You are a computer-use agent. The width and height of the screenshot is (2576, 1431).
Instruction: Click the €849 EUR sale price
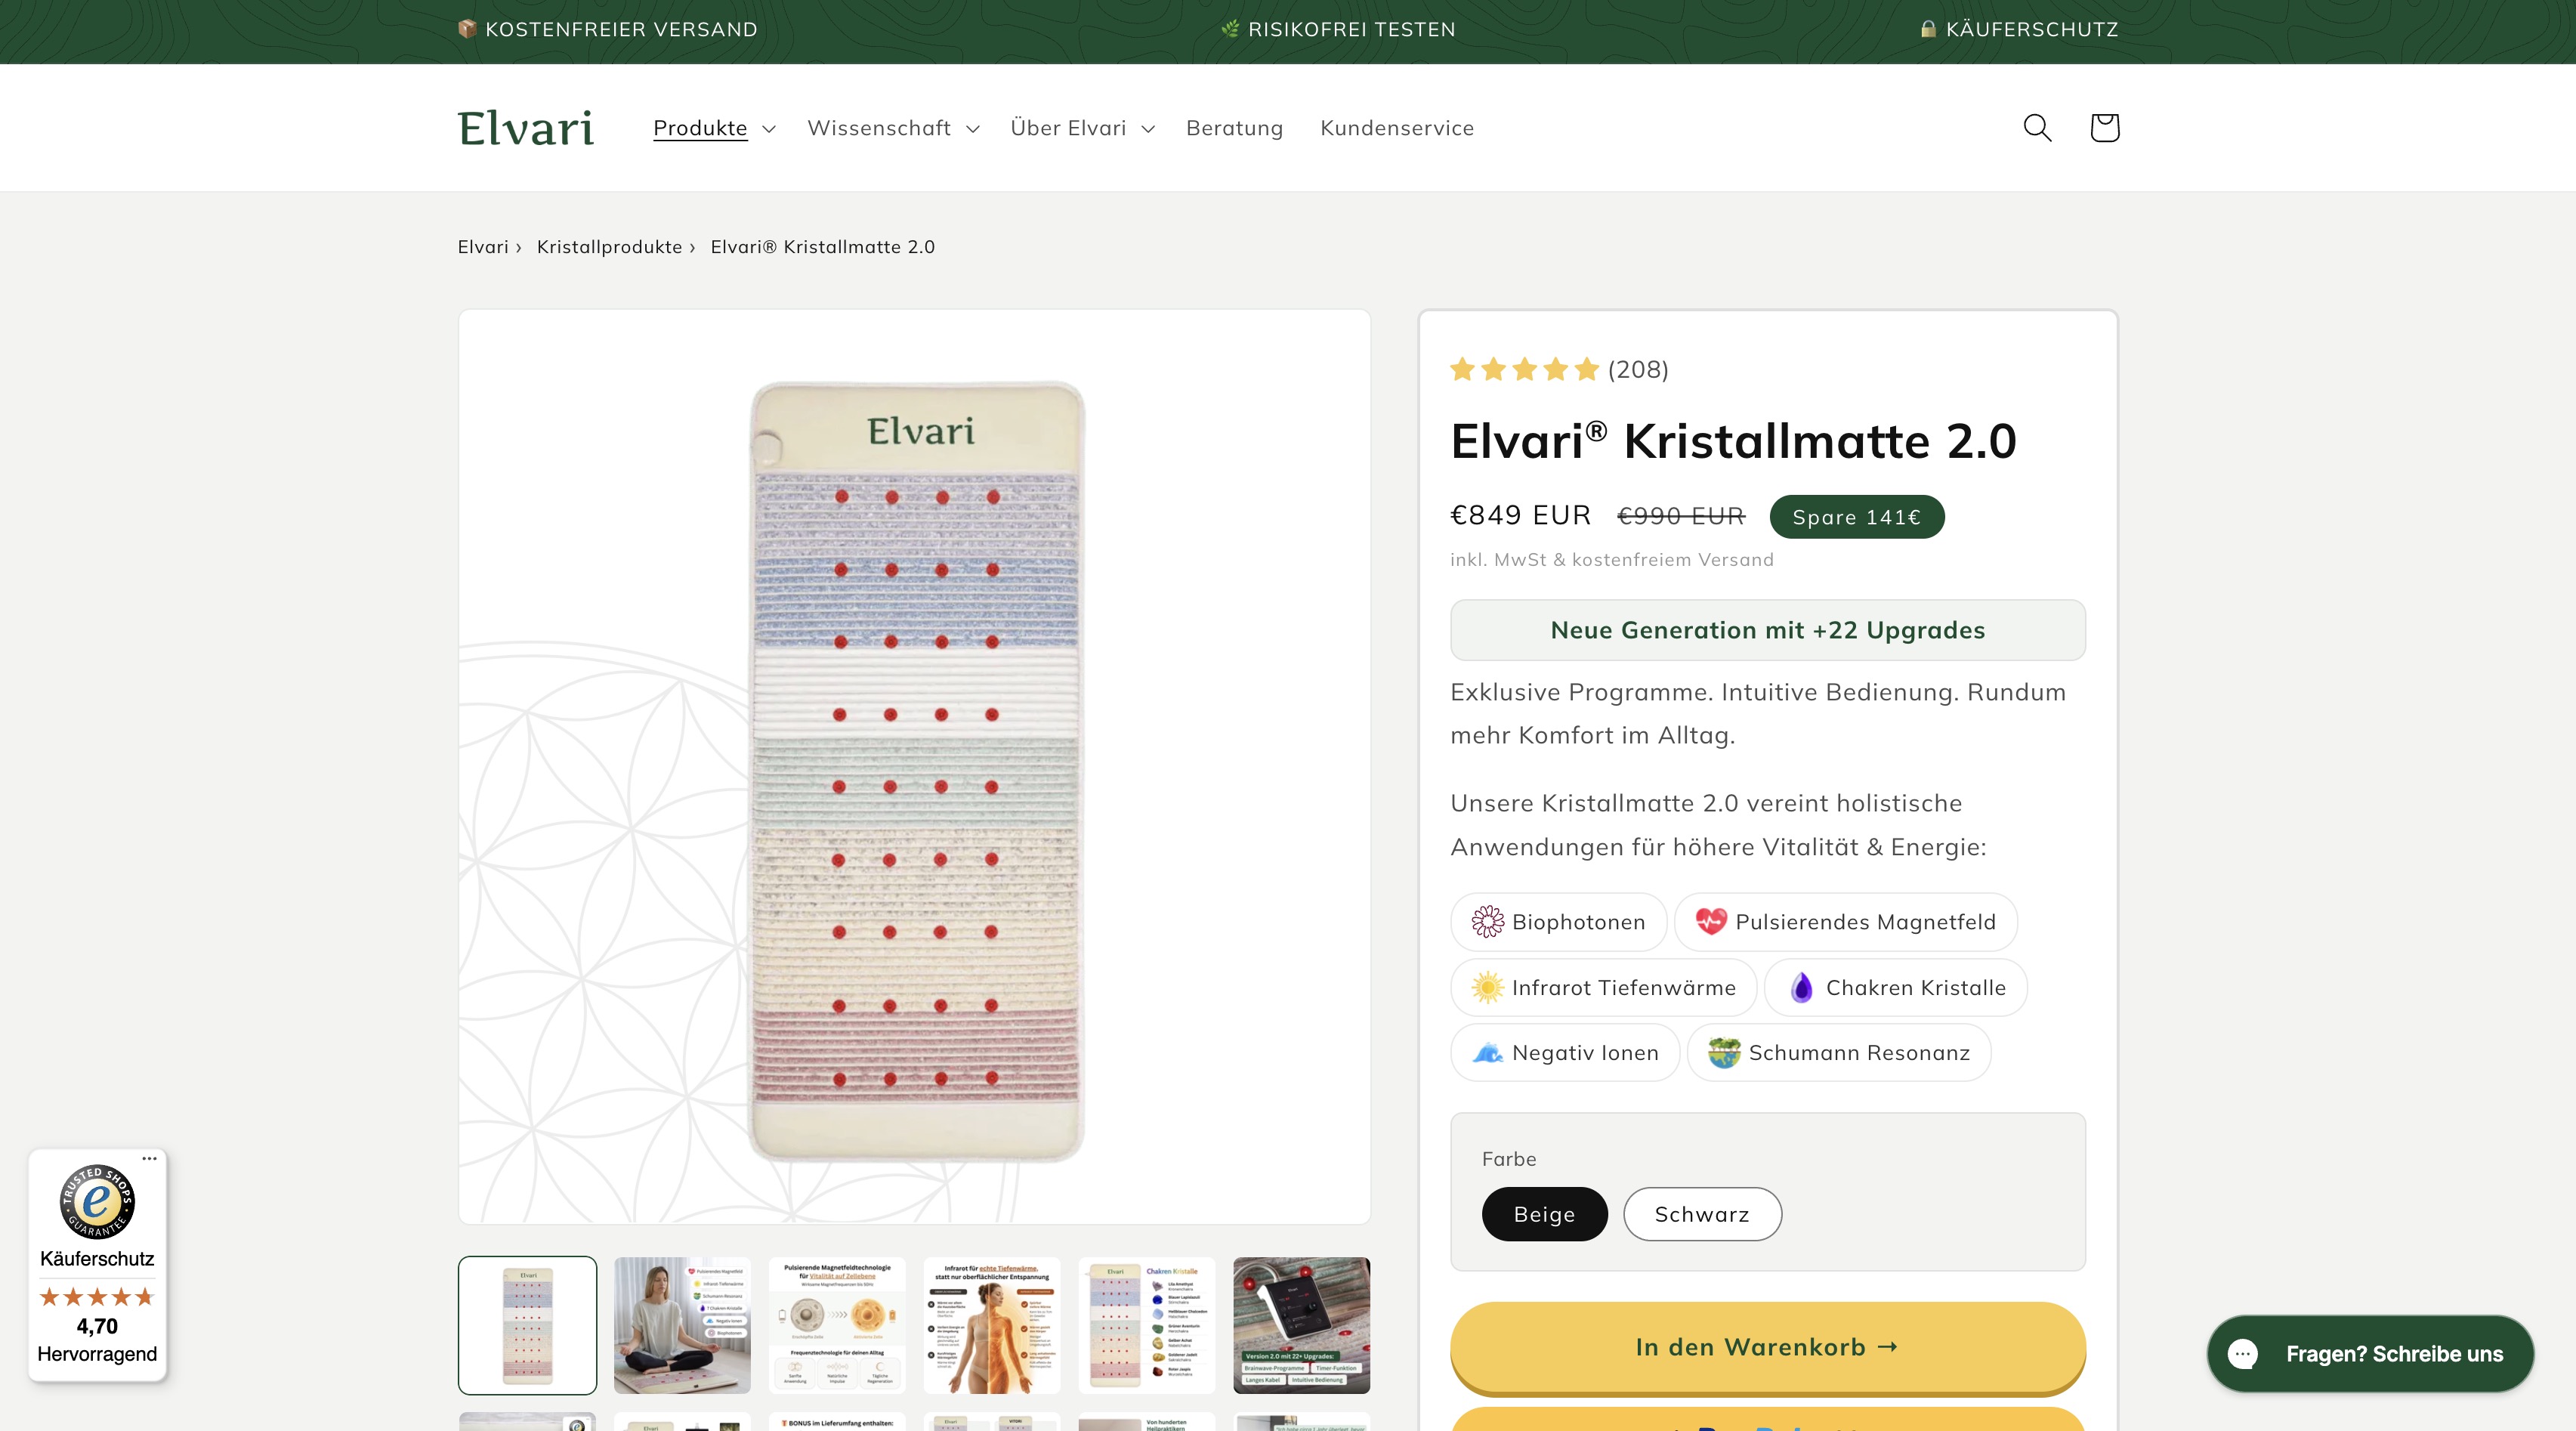click(1520, 515)
